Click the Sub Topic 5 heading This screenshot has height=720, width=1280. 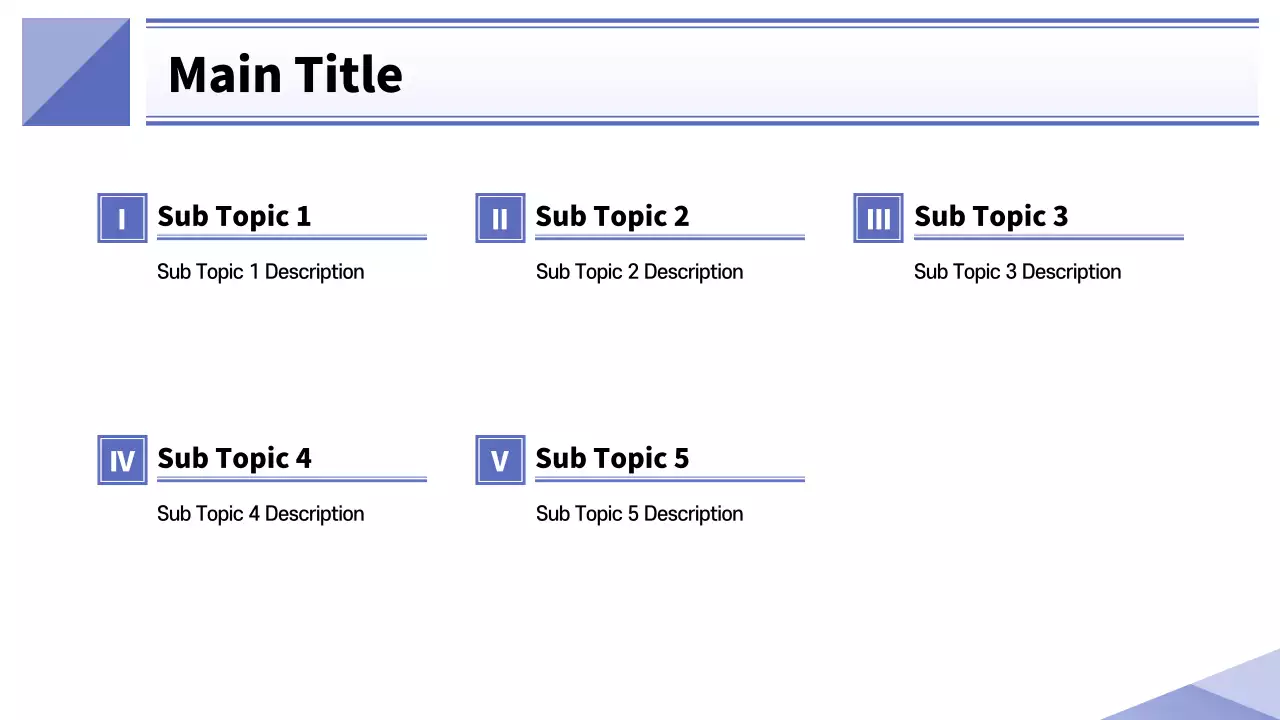pos(612,458)
